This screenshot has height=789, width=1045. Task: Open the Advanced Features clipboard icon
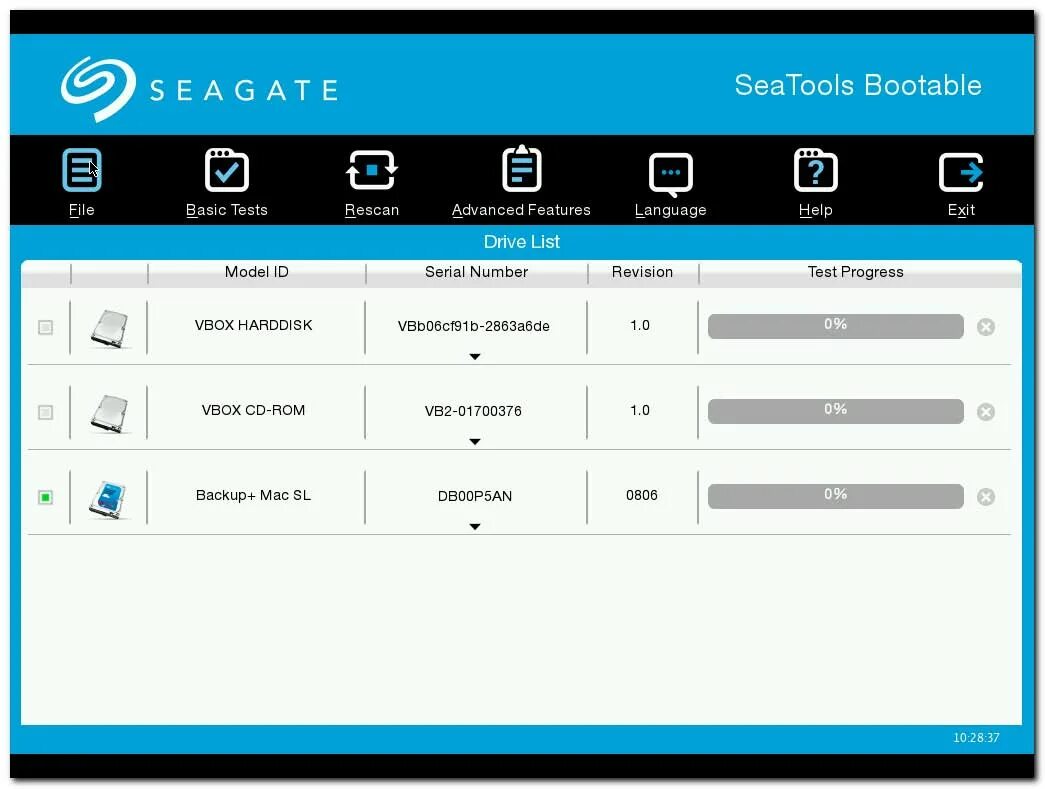pyautogui.click(x=521, y=169)
